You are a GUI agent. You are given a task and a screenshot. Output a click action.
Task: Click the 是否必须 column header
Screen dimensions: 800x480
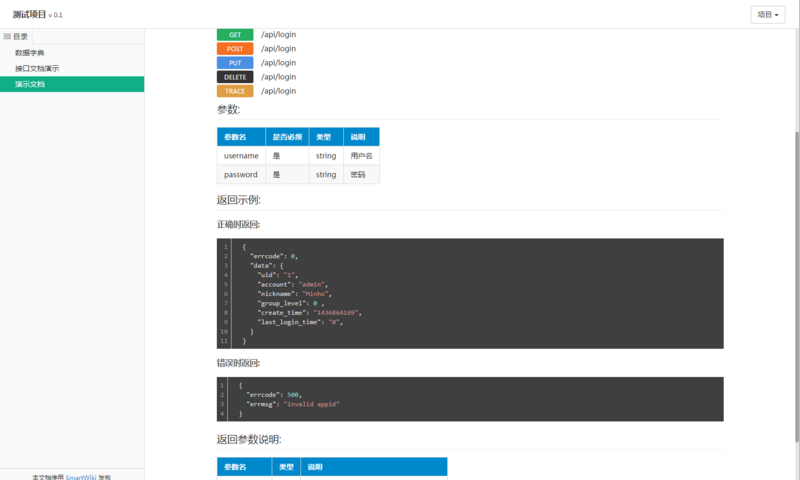(287, 137)
